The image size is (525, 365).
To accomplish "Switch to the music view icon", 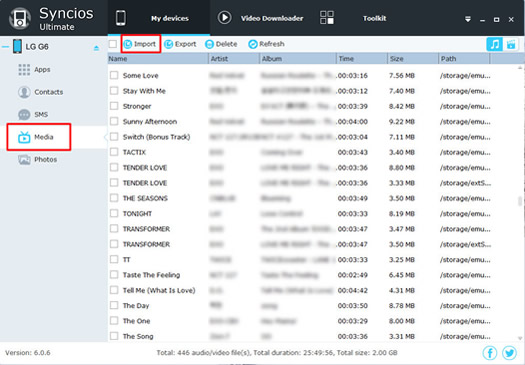I will click(495, 44).
